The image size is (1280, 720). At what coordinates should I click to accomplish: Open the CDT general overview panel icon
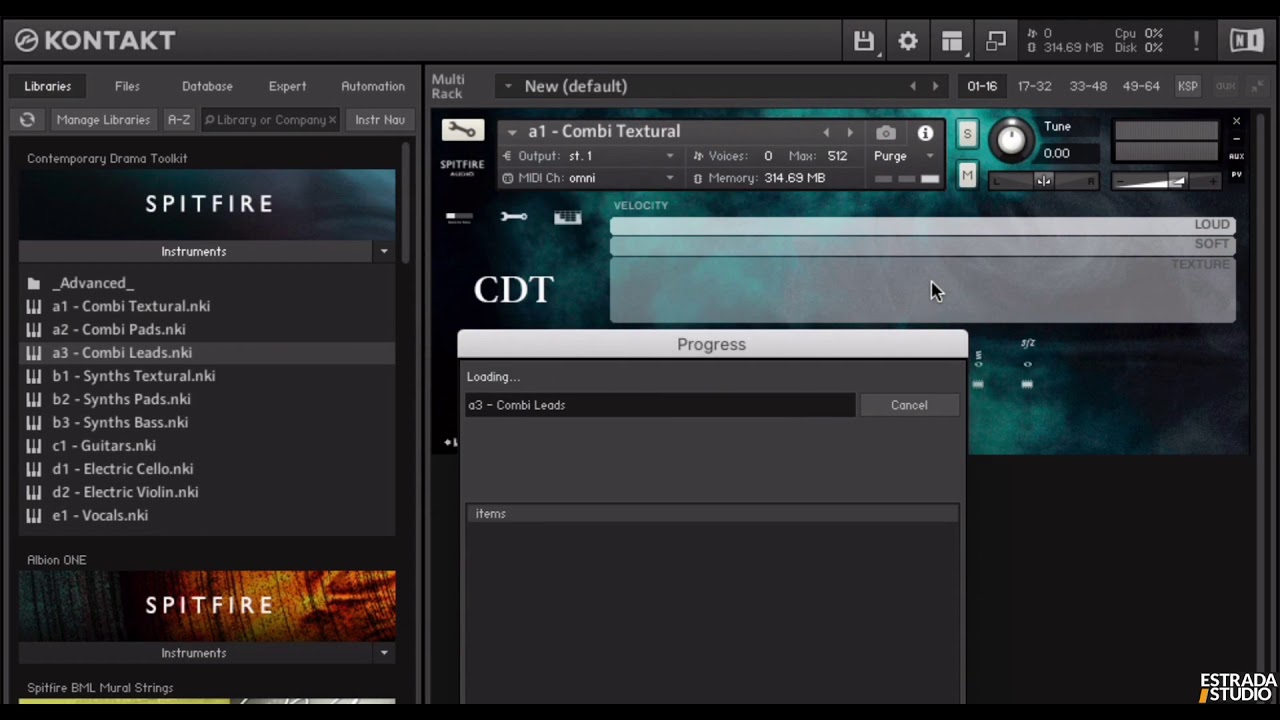[x=459, y=217]
